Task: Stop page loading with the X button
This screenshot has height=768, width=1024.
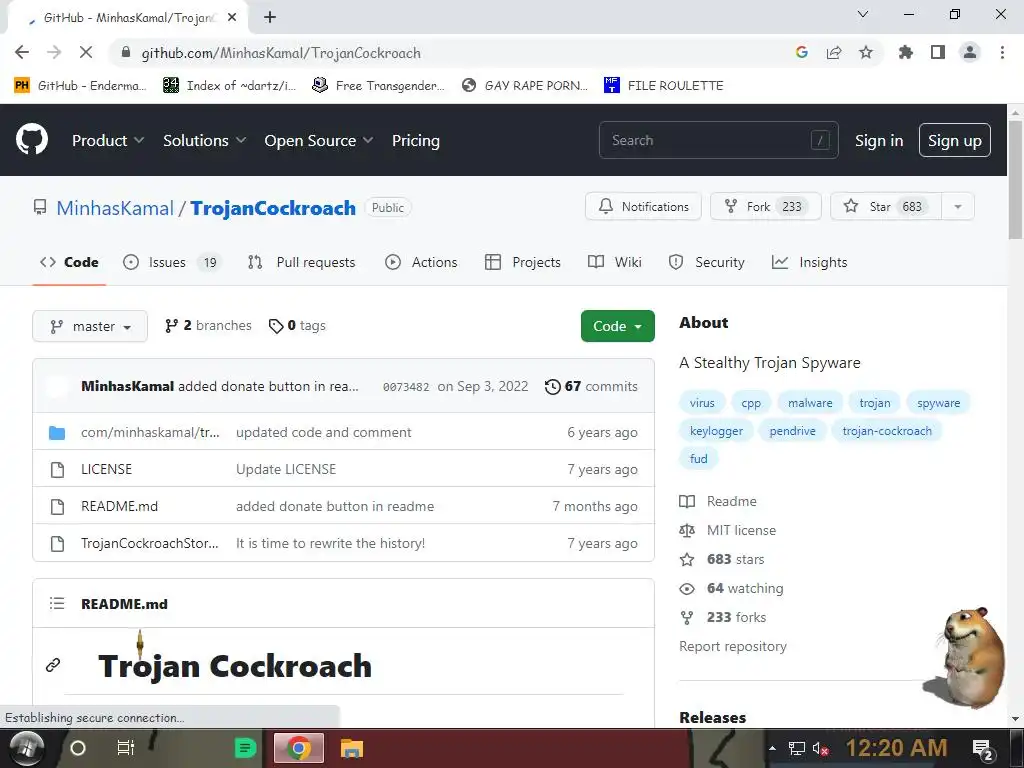Action: coord(86,53)
